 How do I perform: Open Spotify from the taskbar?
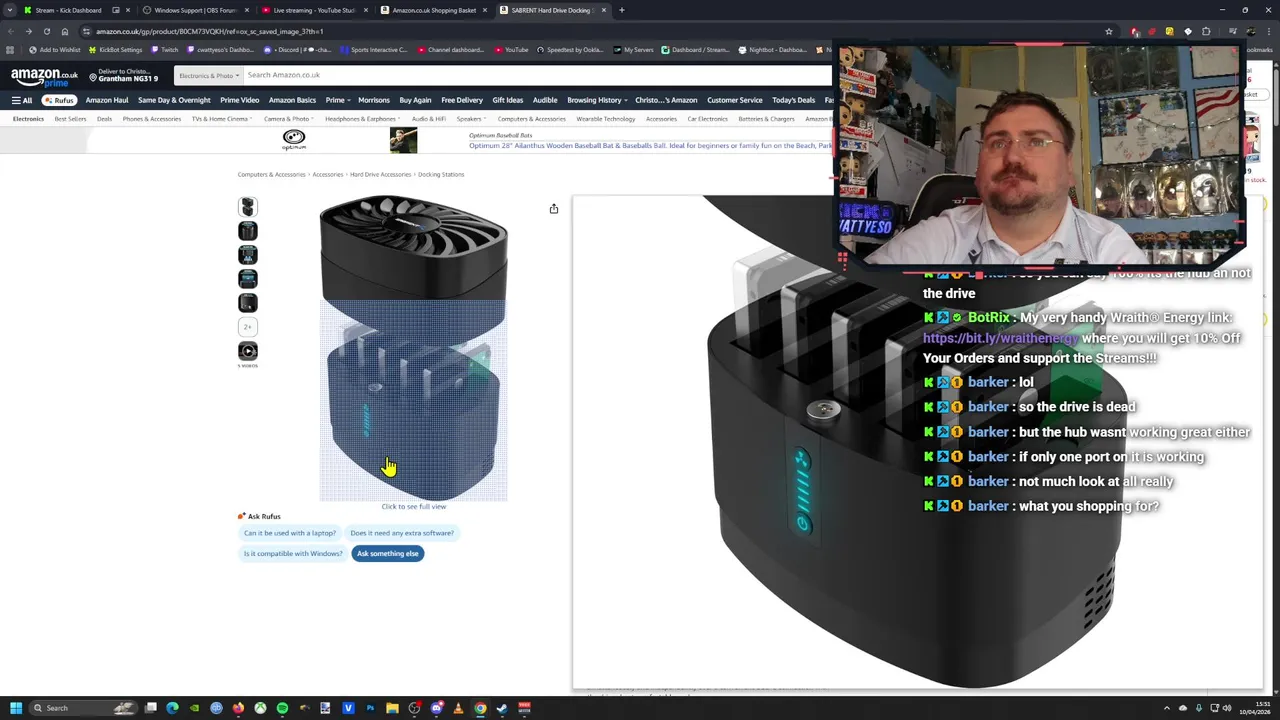pos(282,708)
